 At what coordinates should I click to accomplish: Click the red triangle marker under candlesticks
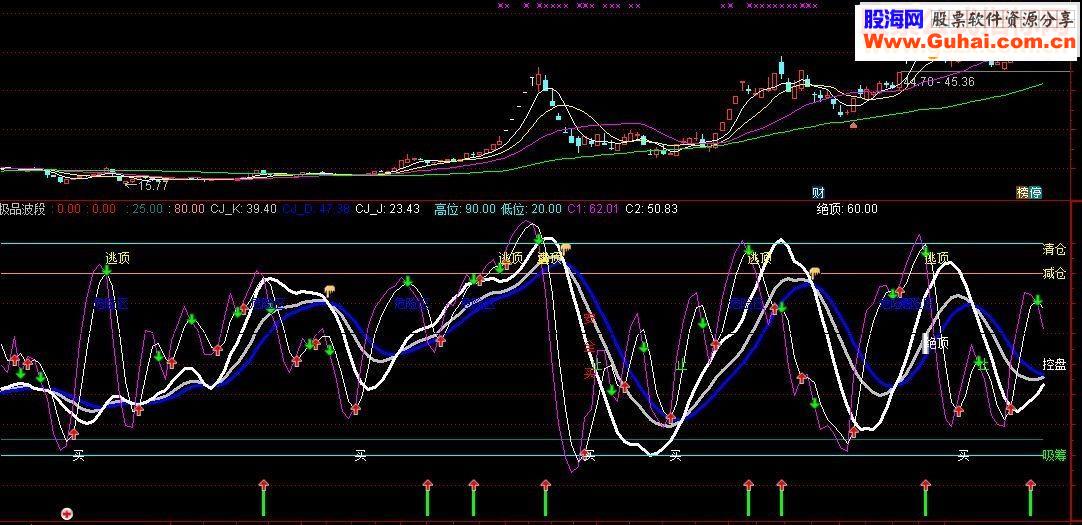coord(854,125)
